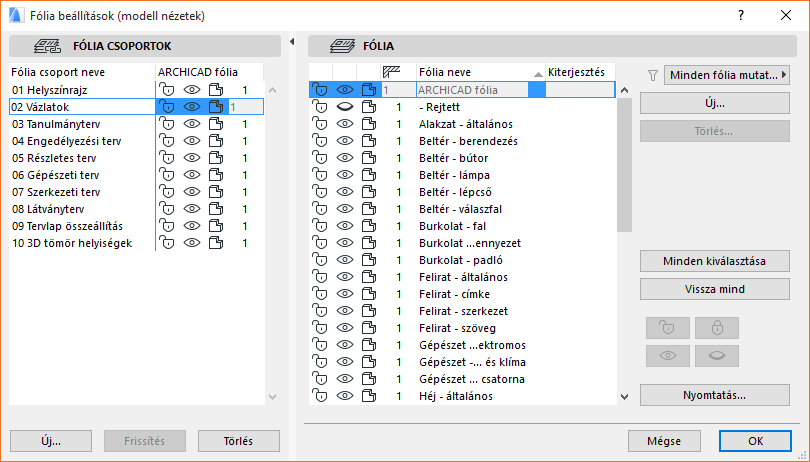Click Új... button for new layer

(714, 103)
